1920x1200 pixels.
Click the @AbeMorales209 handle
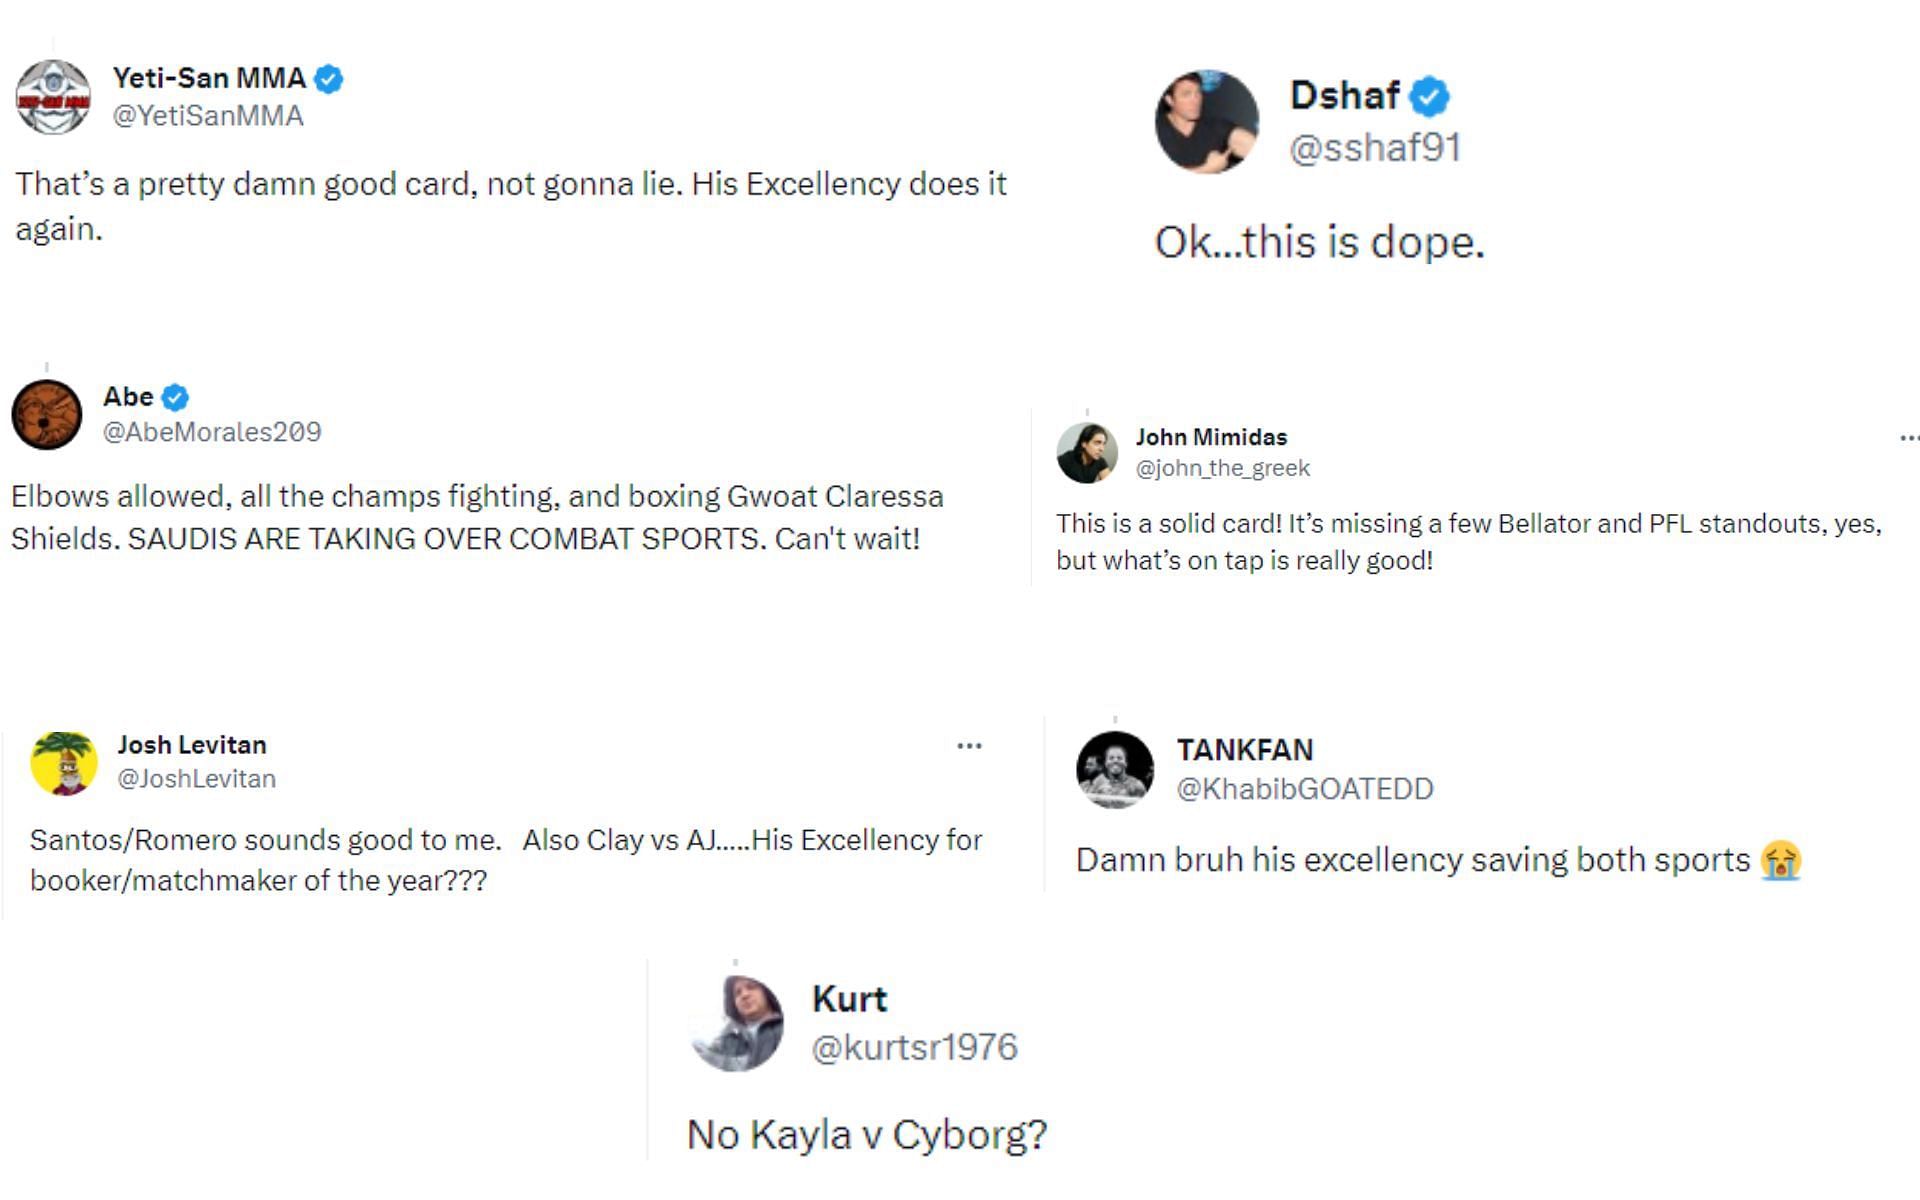point(212,432)
